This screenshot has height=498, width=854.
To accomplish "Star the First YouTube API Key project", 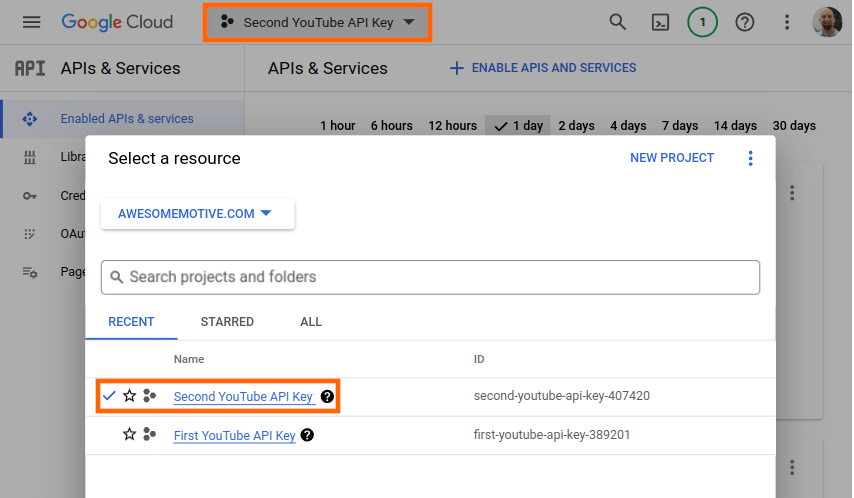I will point(129,435).
